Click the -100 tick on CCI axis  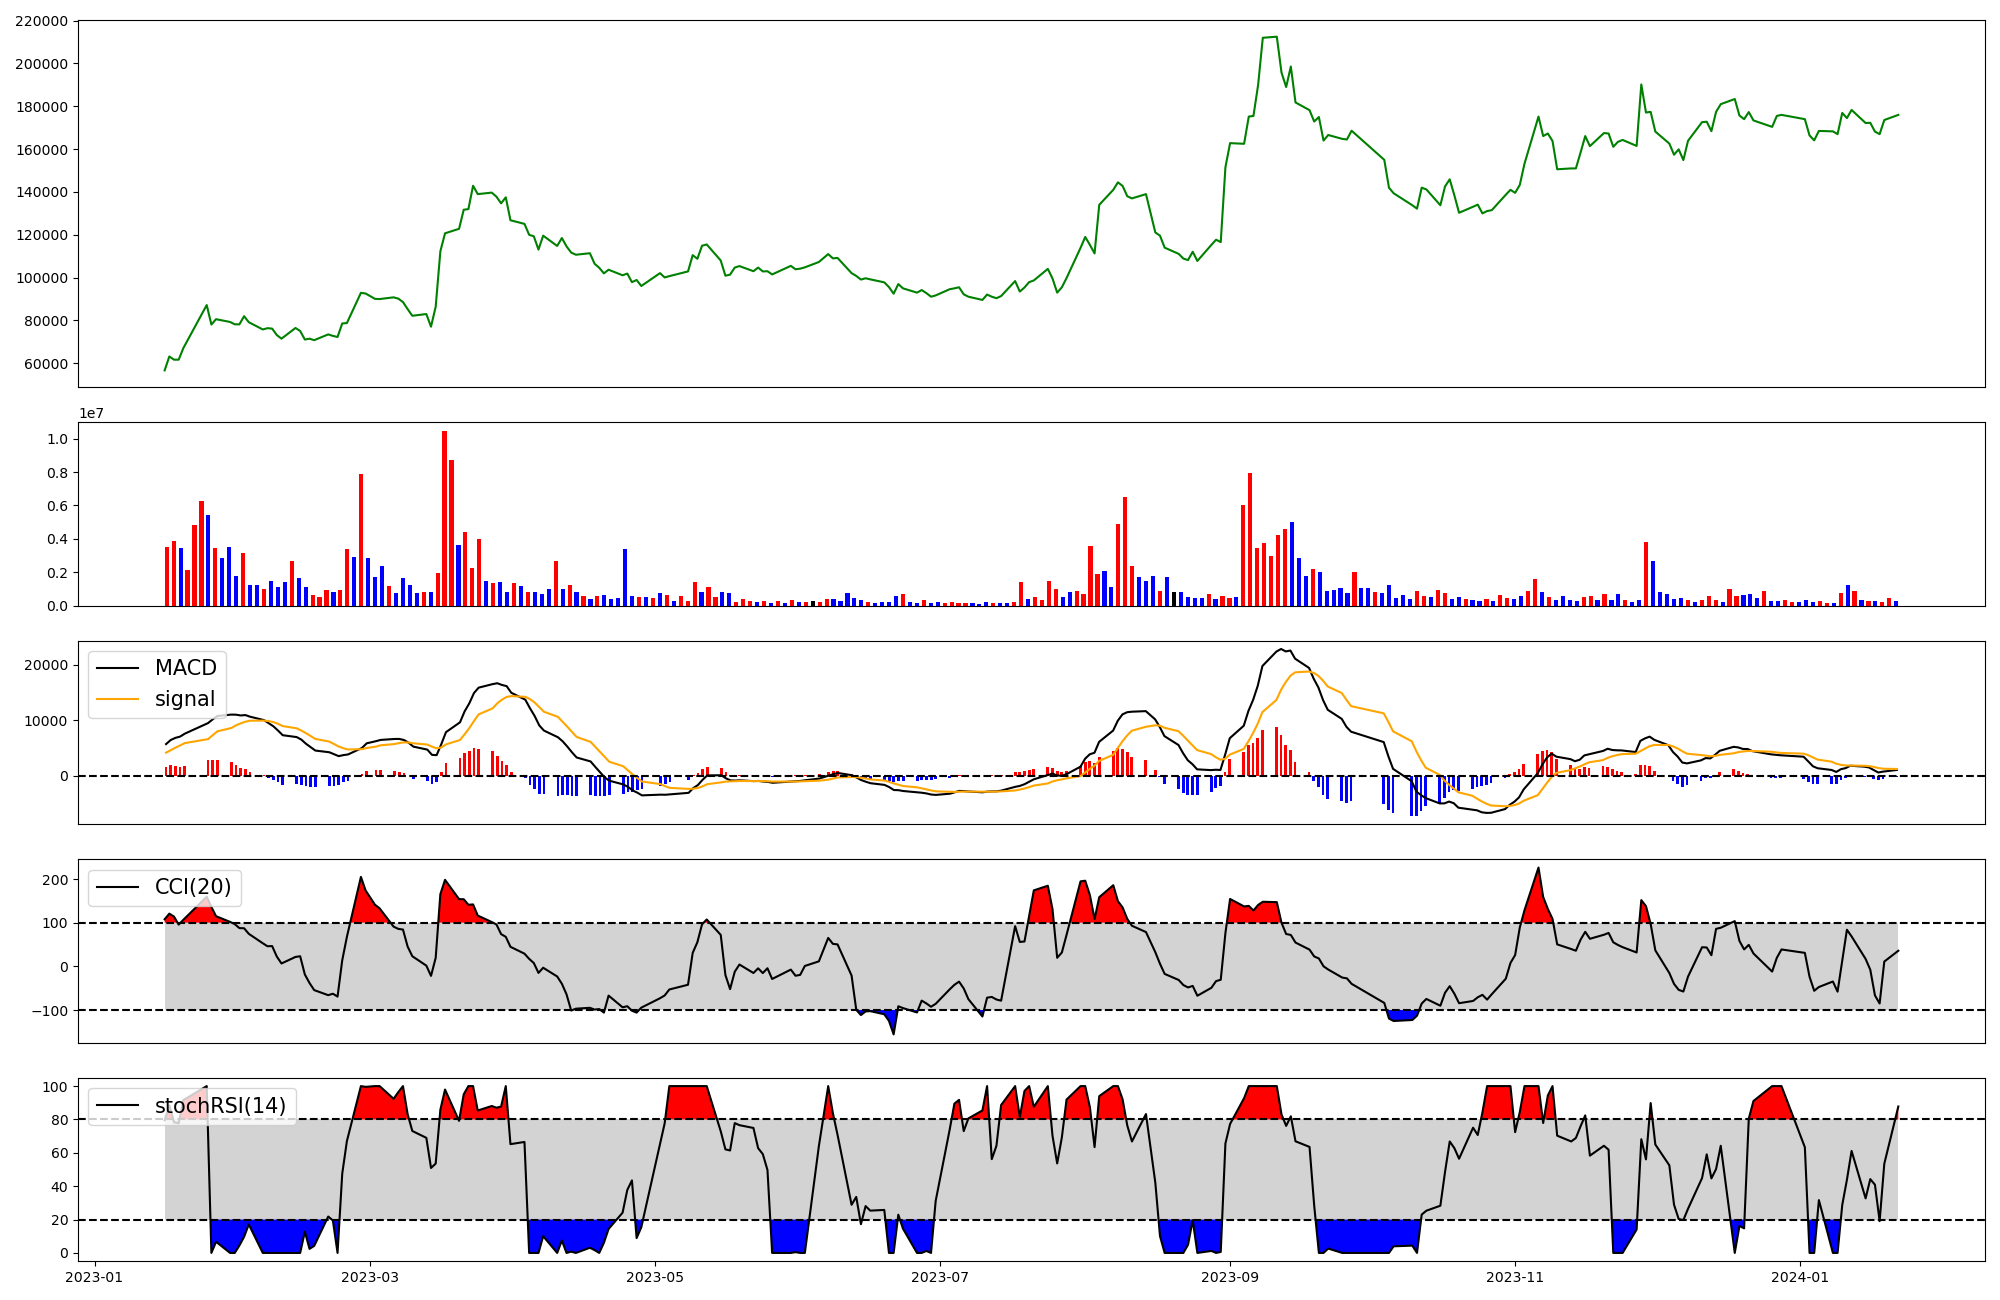pyautogui.click(x=50, y=1011)
